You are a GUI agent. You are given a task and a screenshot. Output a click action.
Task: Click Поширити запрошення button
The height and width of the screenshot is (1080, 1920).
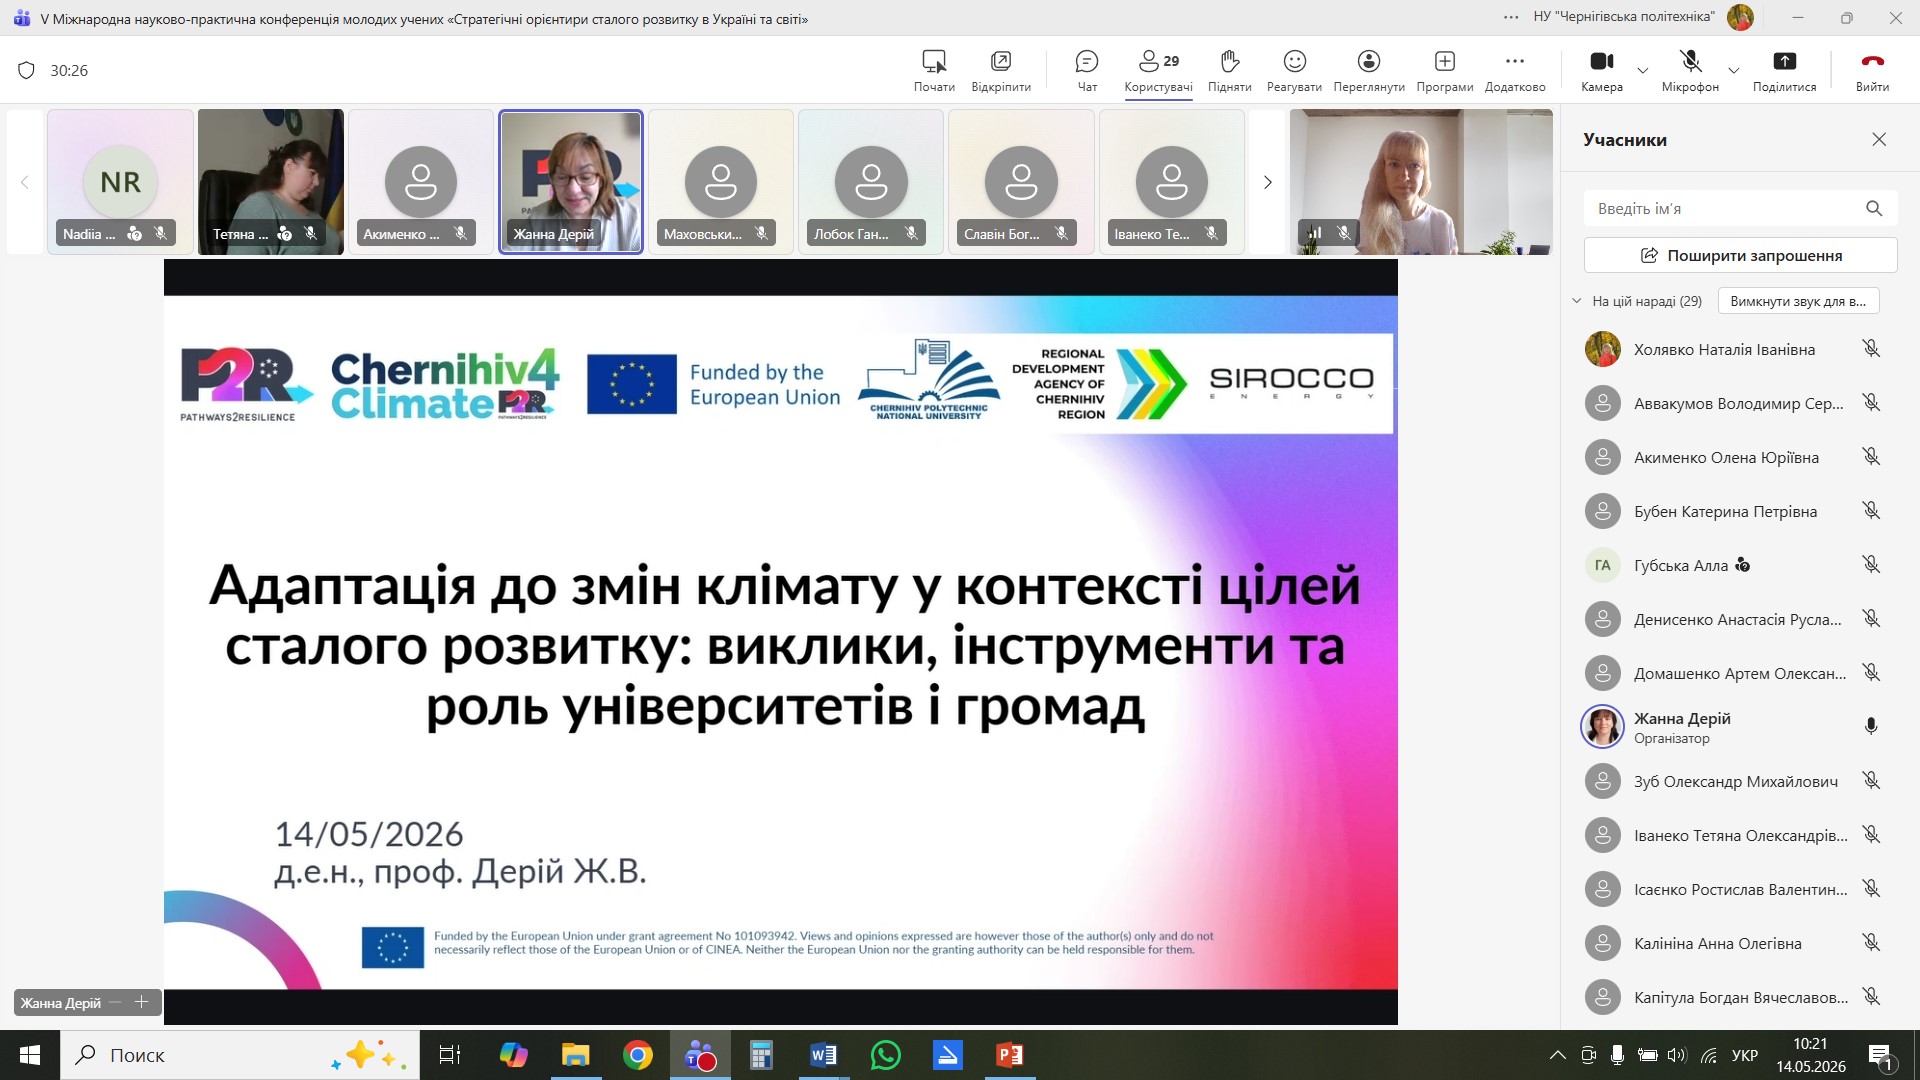pyautogui.click(x=1740, y=255)
